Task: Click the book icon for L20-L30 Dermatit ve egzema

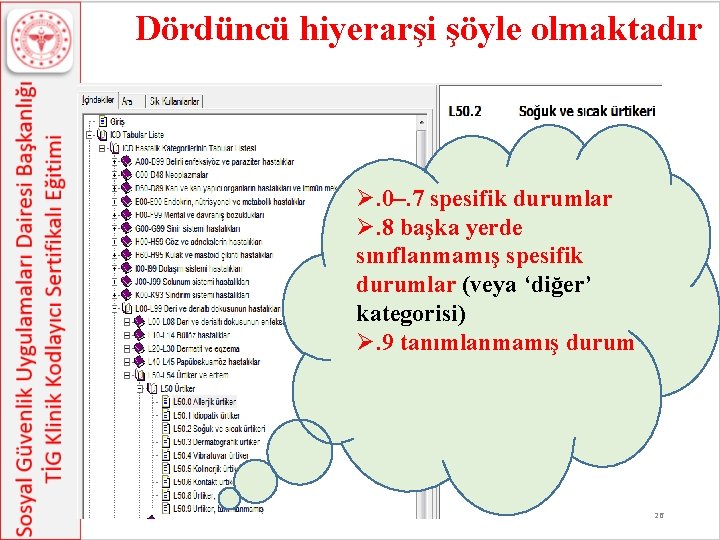Action: point(139,349)
